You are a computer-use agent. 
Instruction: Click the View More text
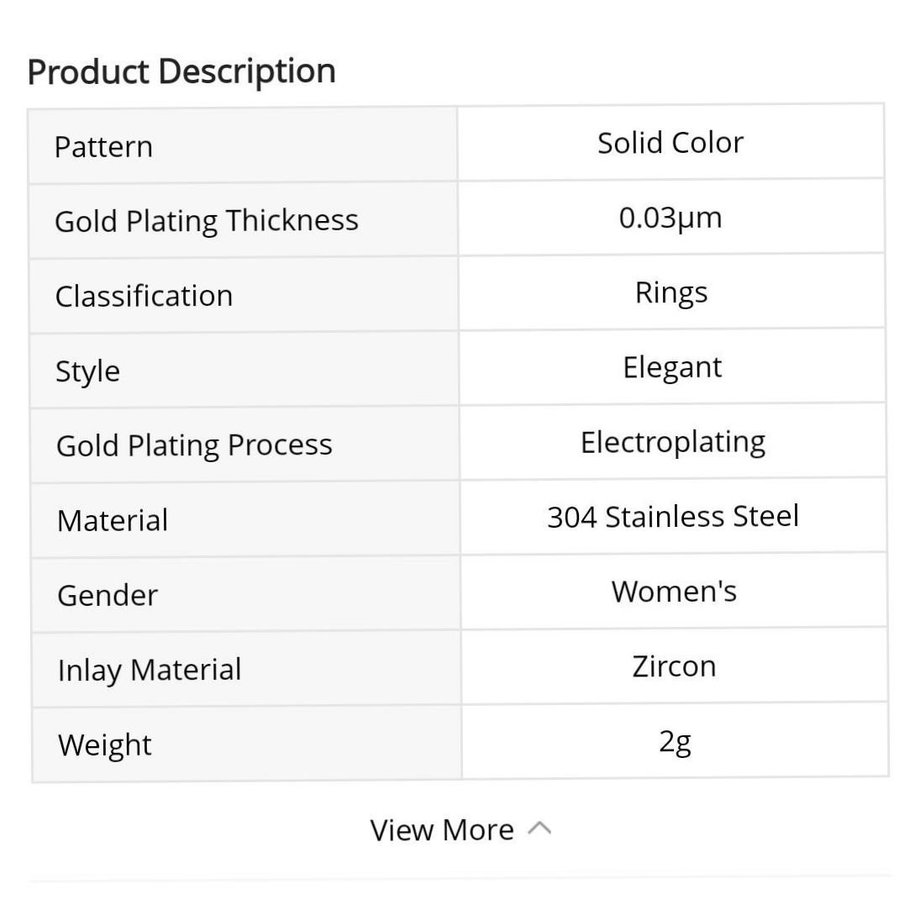[x=442, y=830]
